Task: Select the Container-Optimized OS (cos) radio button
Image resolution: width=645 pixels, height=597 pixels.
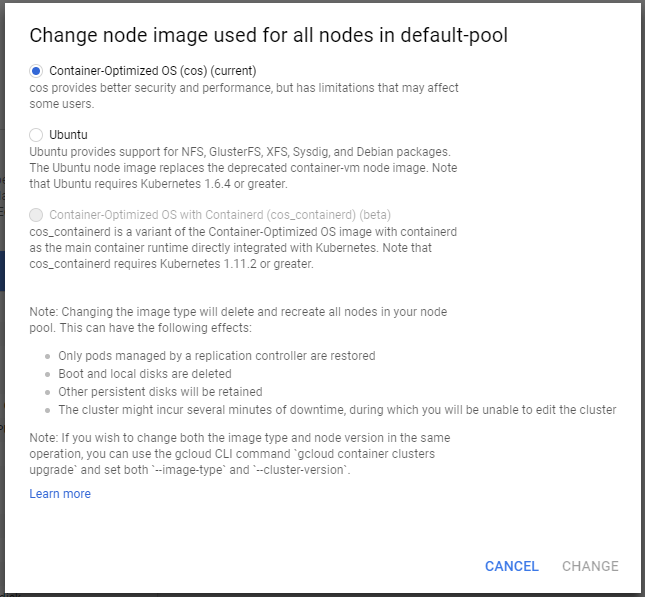Action: tap(37, 71)
